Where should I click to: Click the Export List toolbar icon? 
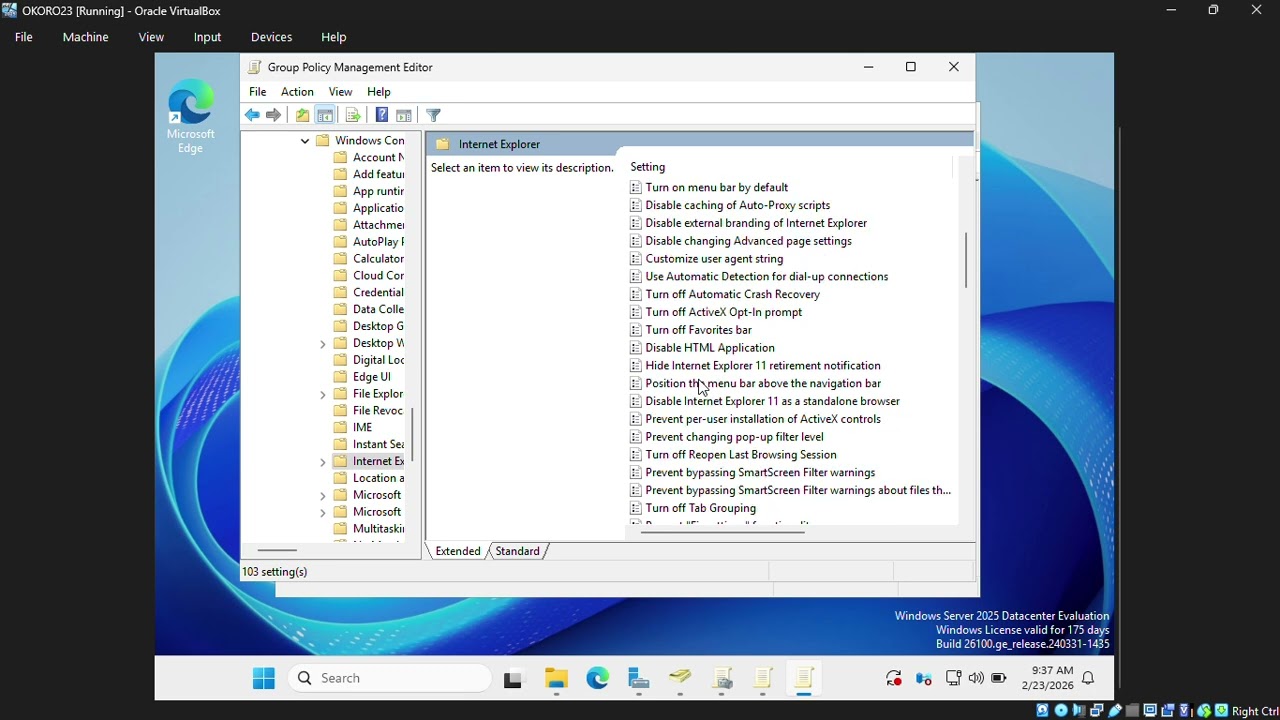(353, 115)
